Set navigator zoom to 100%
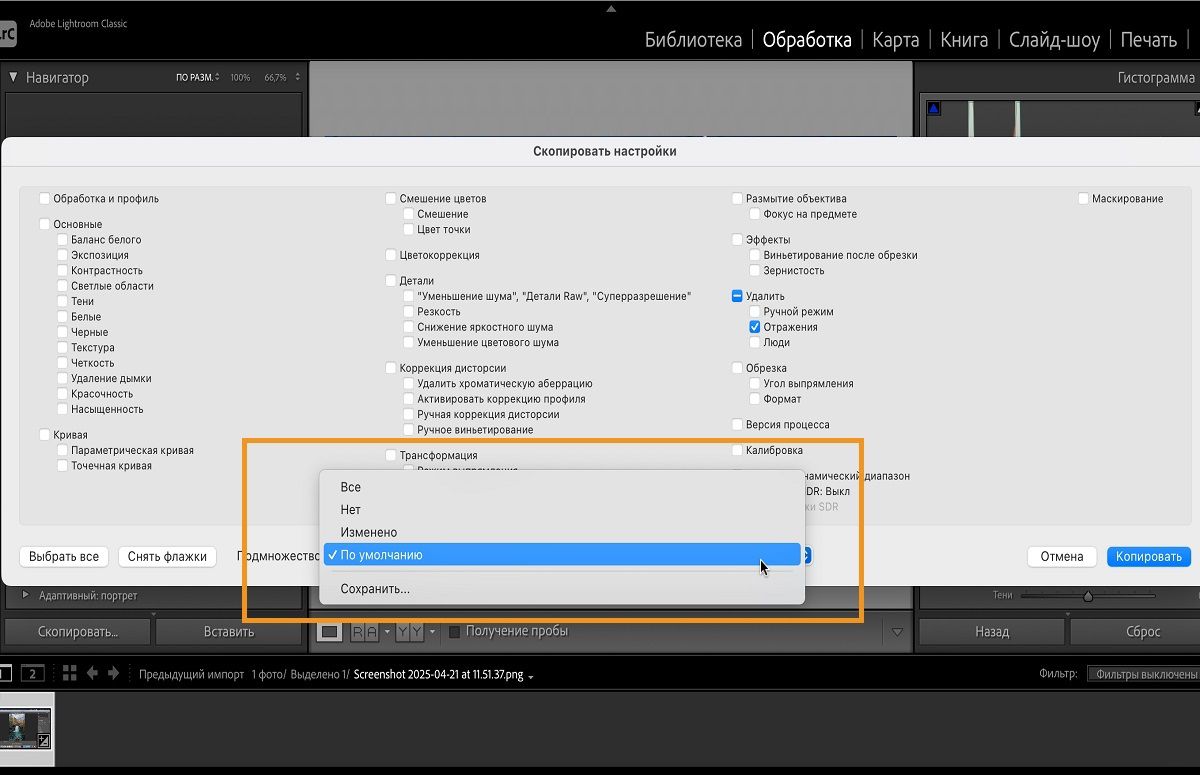This screenshot has height=775, width=1200. (240, 77)
